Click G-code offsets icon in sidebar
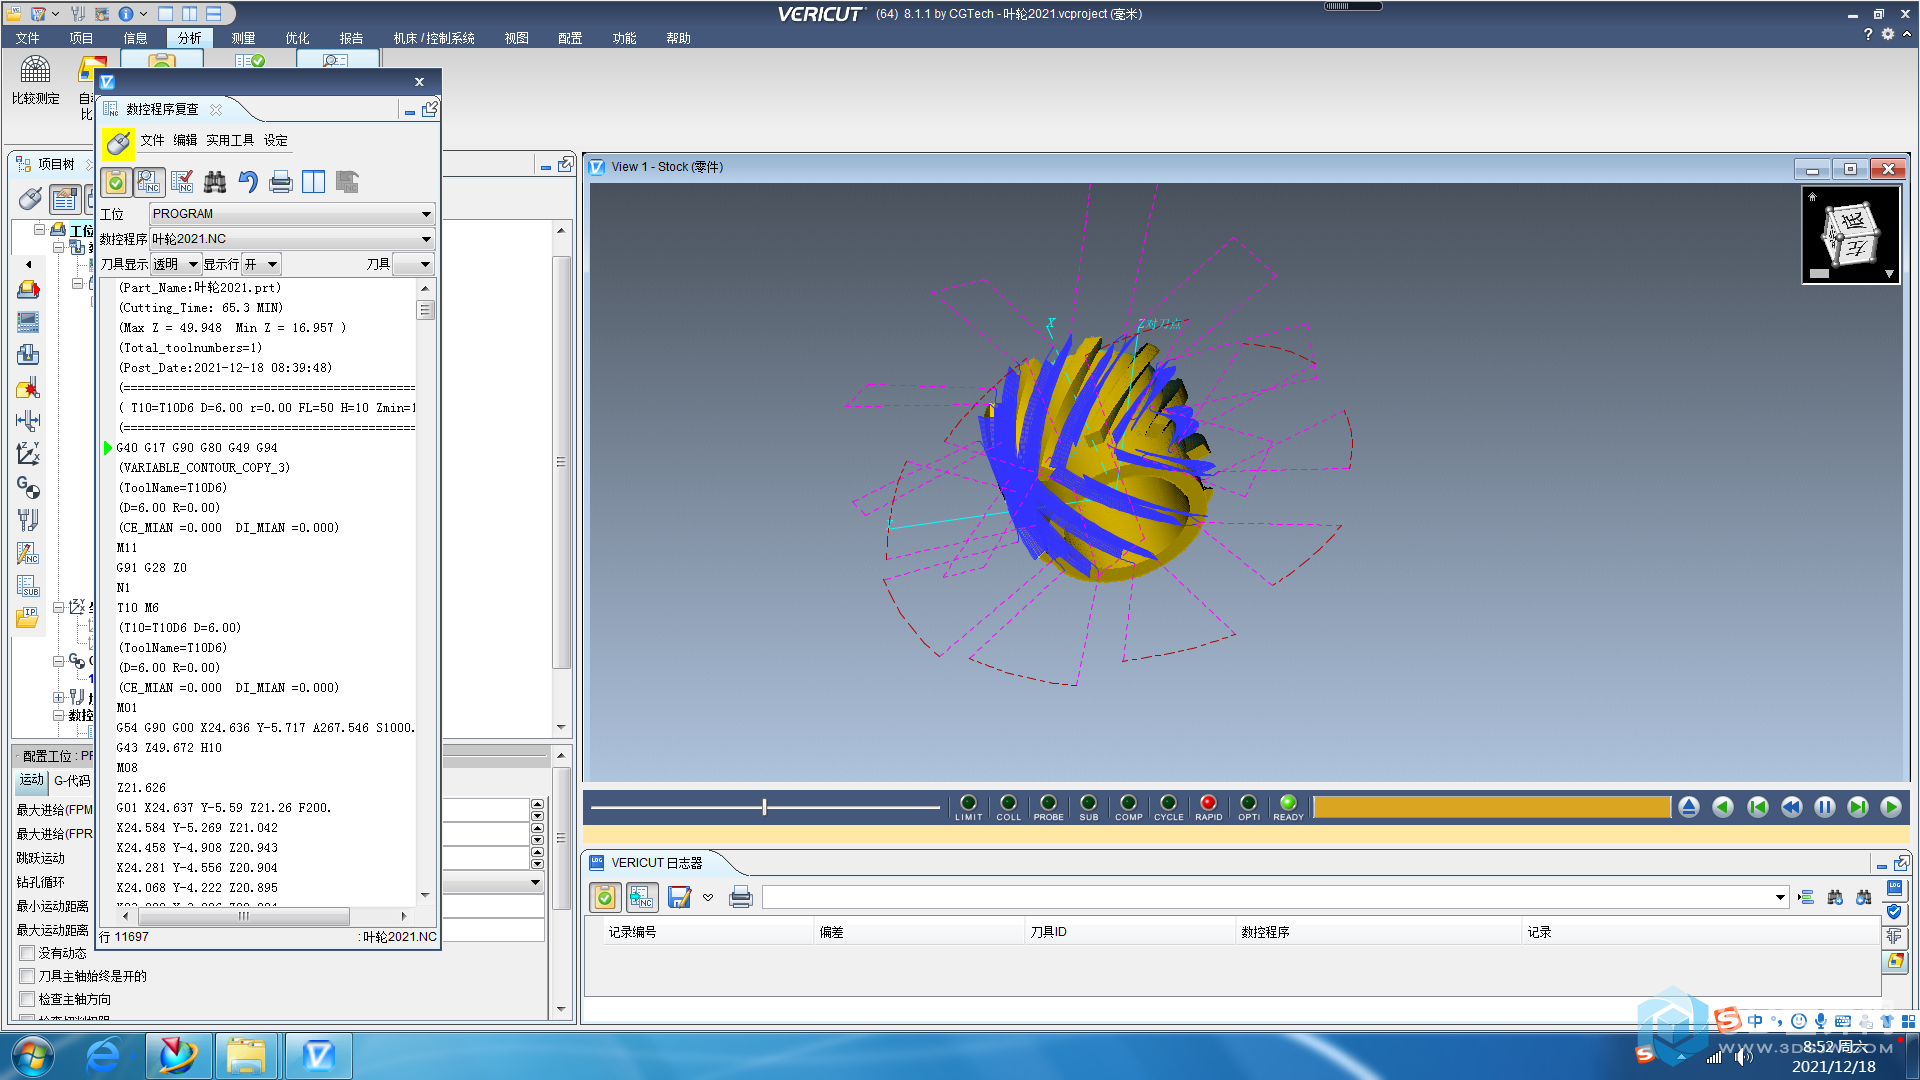The height and width of the screenshot is (1080, 1920). [x=28, y=487]
